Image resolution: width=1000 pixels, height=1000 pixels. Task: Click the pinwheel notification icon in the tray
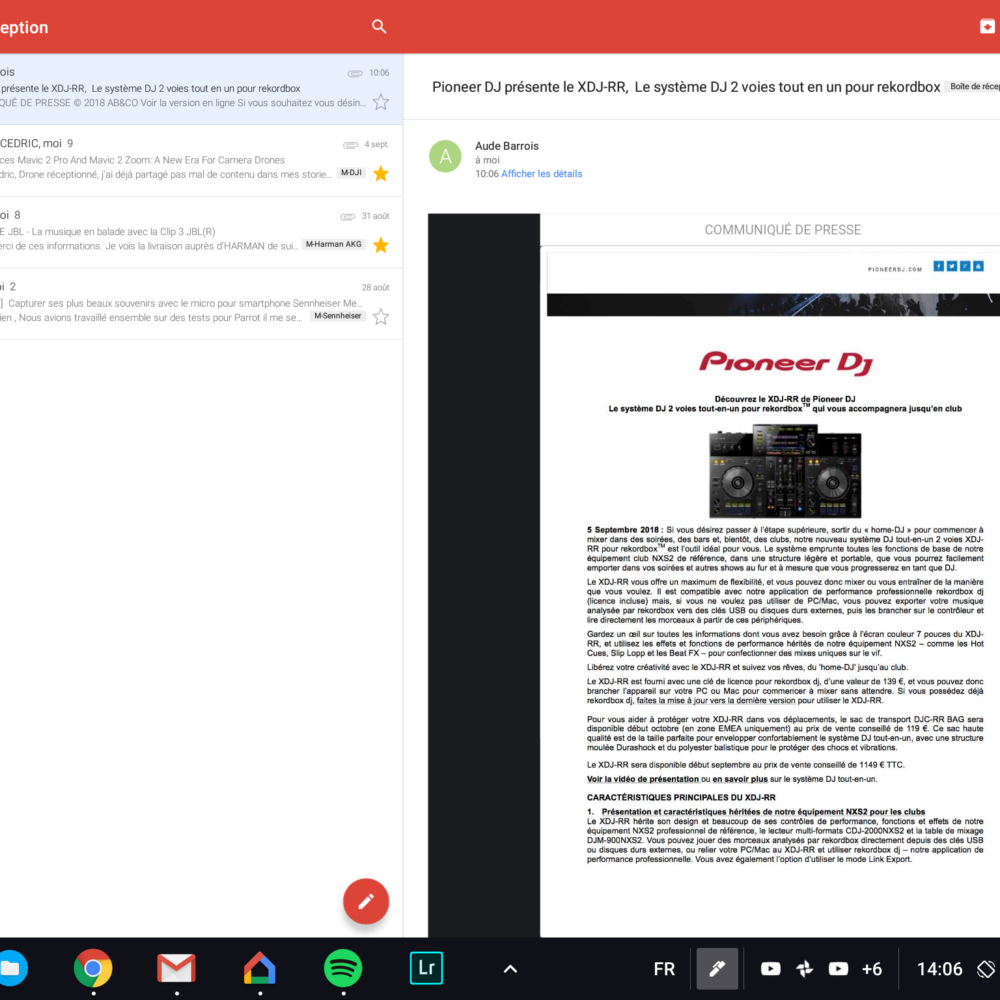click(x=805, y=969)
